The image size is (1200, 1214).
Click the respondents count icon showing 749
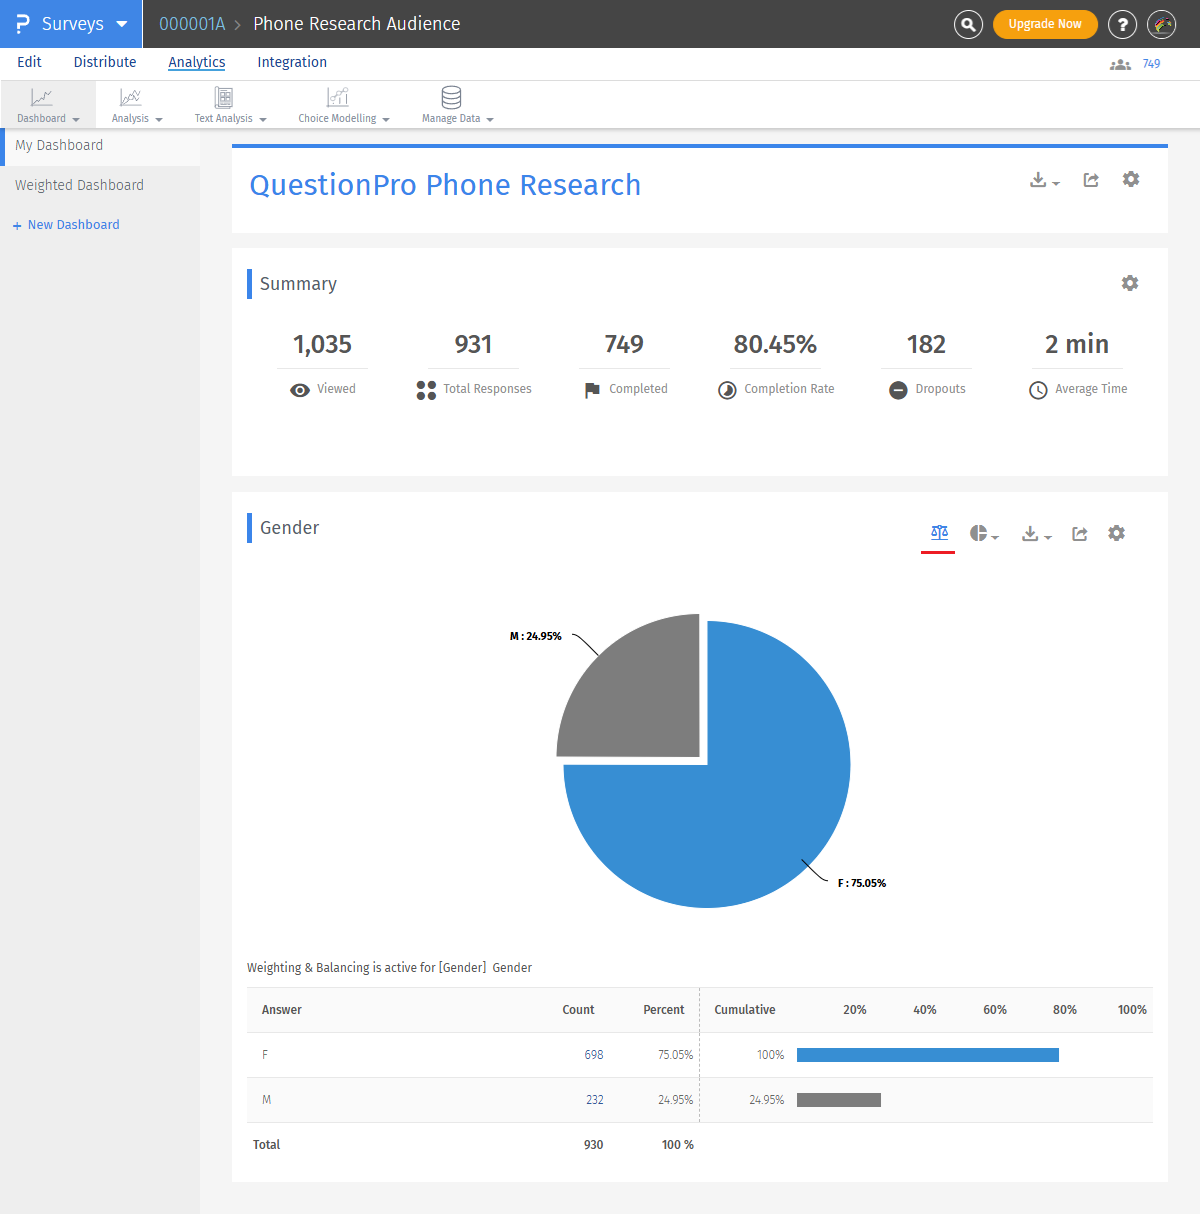click(x=1121, y=64)
